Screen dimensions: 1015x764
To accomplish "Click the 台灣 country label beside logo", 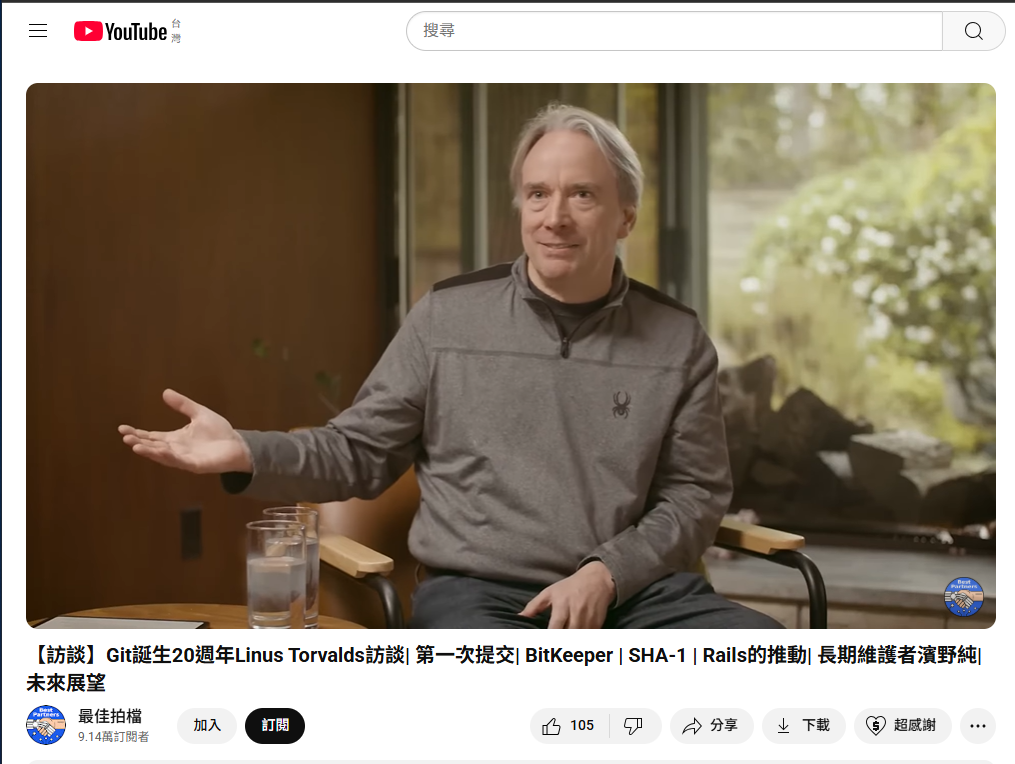I will tap(176, 31).
